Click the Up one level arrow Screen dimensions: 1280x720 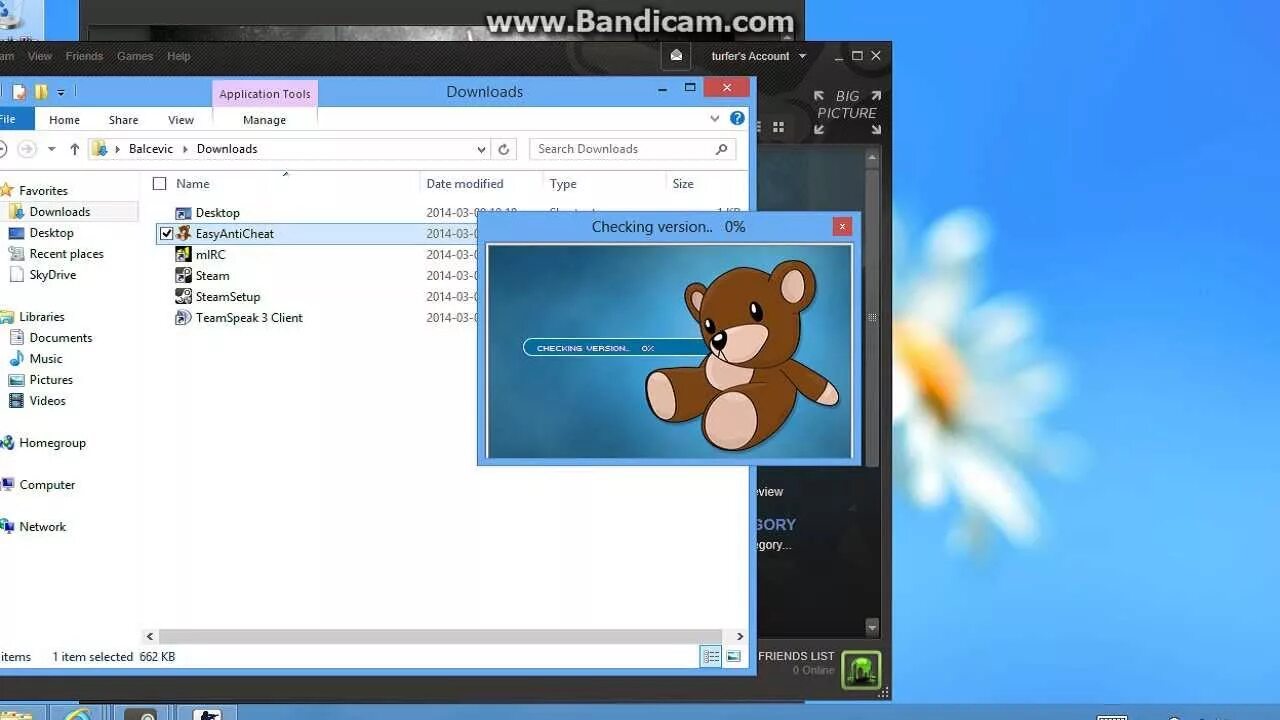[74, 149]
